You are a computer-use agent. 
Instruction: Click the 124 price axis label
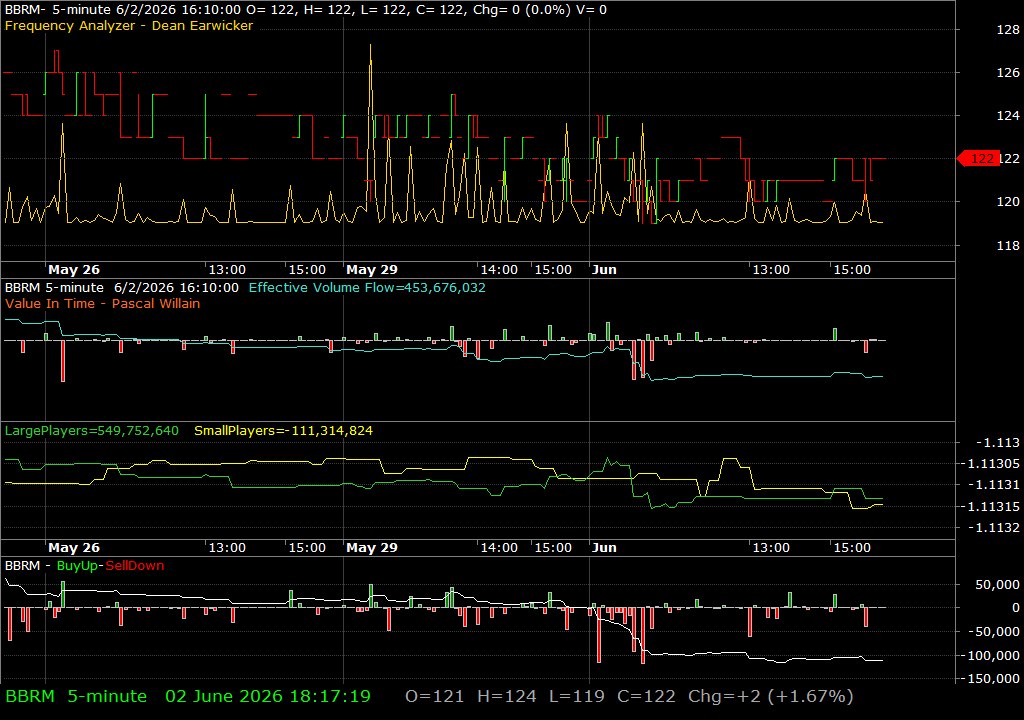pyautogui.click(x=1008, y=116)
